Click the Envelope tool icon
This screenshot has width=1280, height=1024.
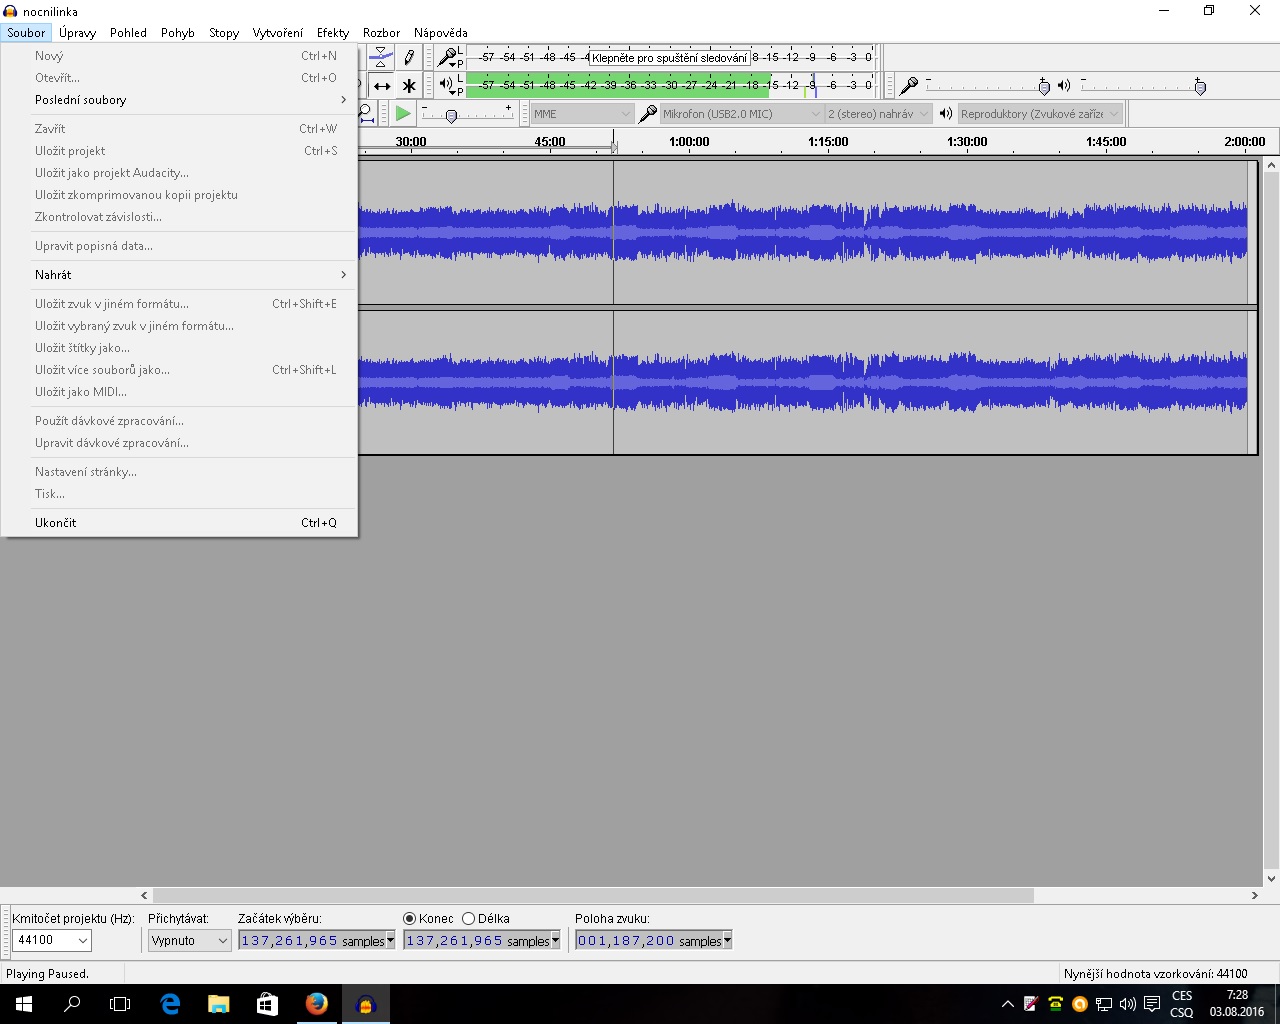[381, 58]
